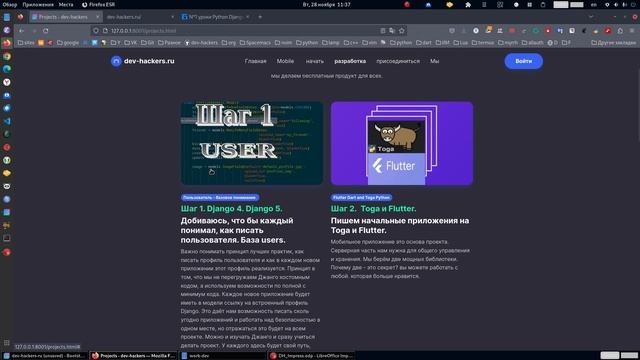
Task: Click the Пользователь badge under Шаг 1
Action: coord(220,198)
